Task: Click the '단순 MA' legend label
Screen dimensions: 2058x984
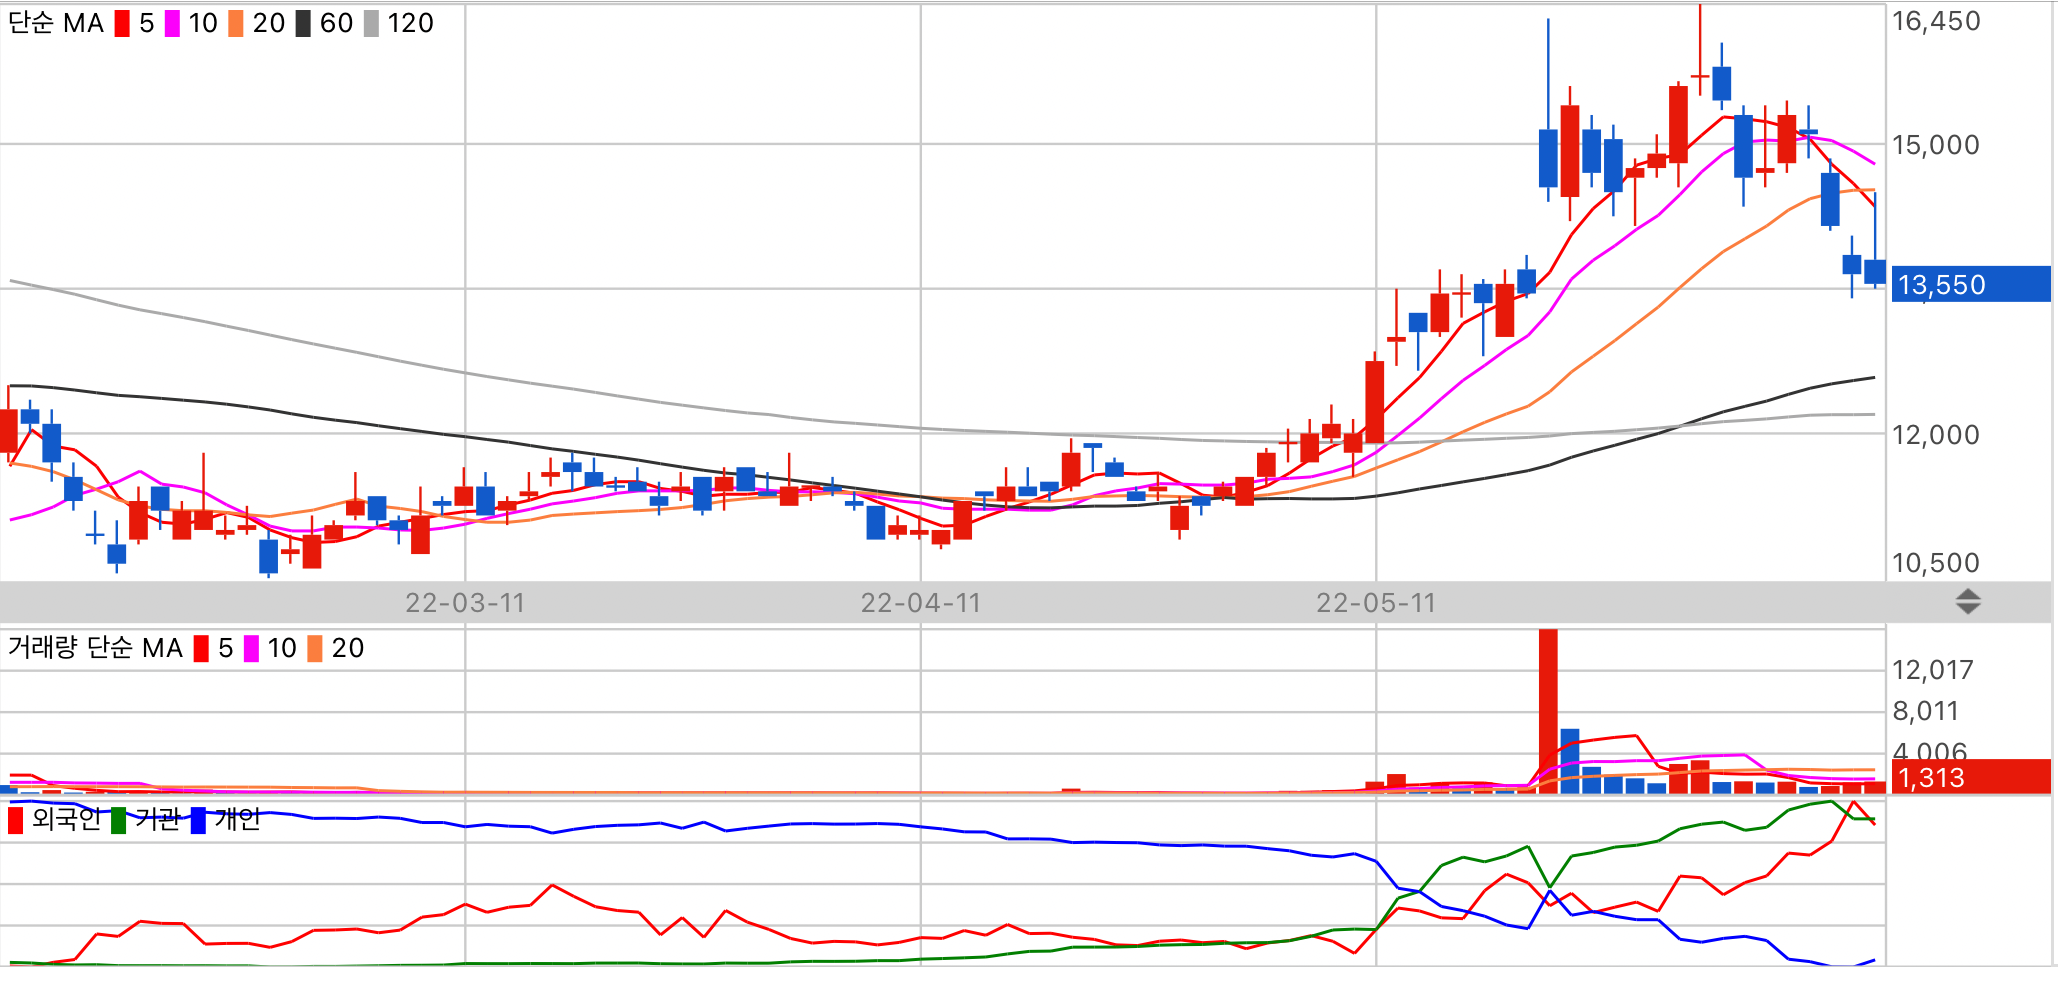Action: coord(56,23)
